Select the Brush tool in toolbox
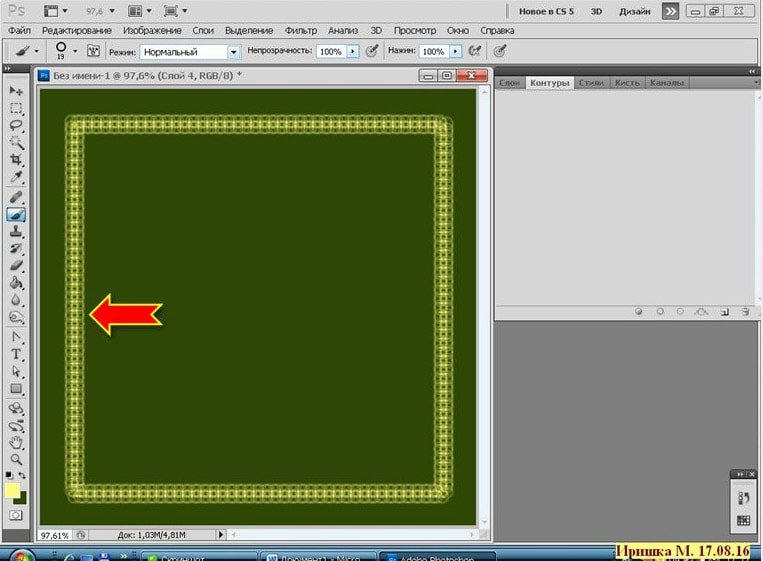 tap(16, 213)
